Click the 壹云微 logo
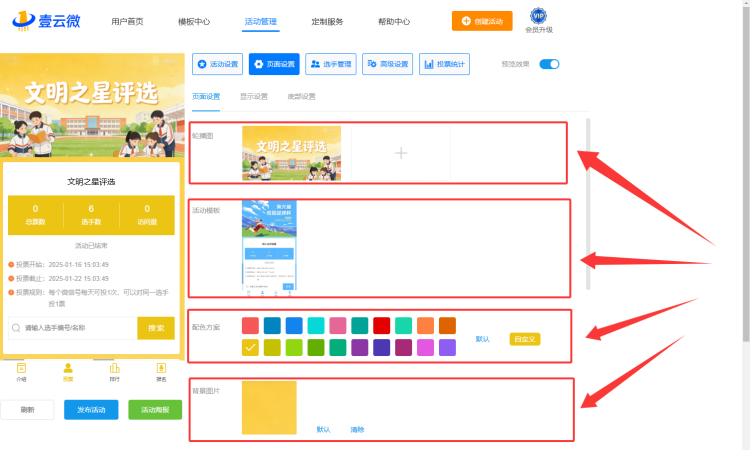This screenshot has width=750, height=450. 46,21
